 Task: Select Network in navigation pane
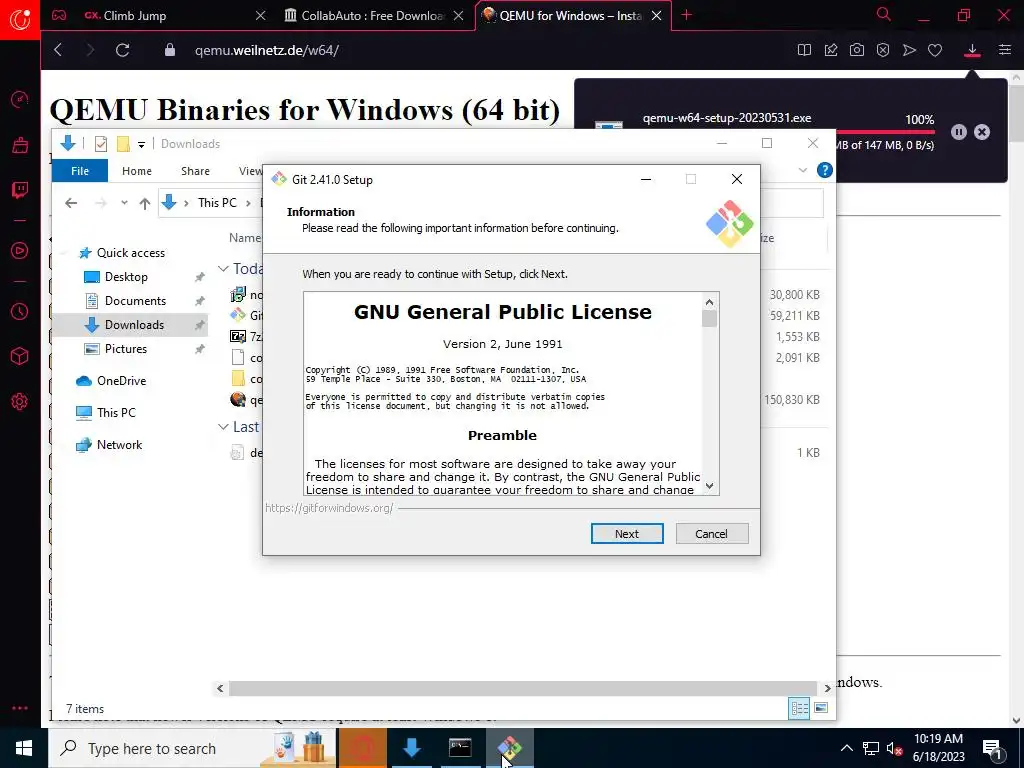point(120,445)
